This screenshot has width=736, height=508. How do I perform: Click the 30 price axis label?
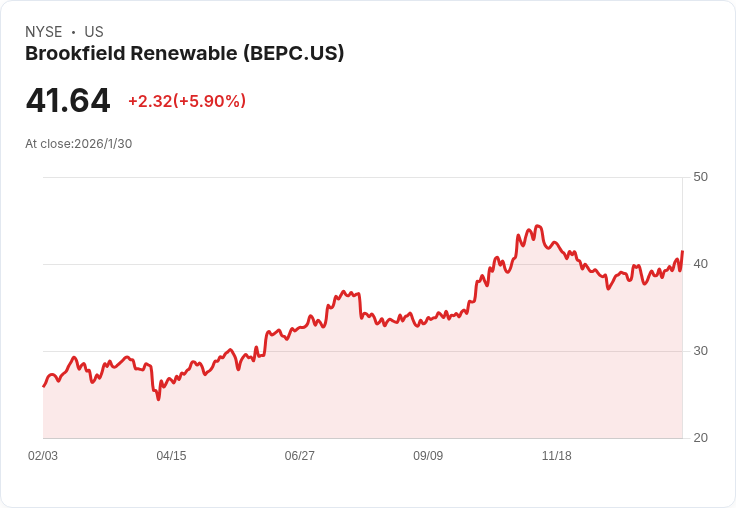click(700, 351)
